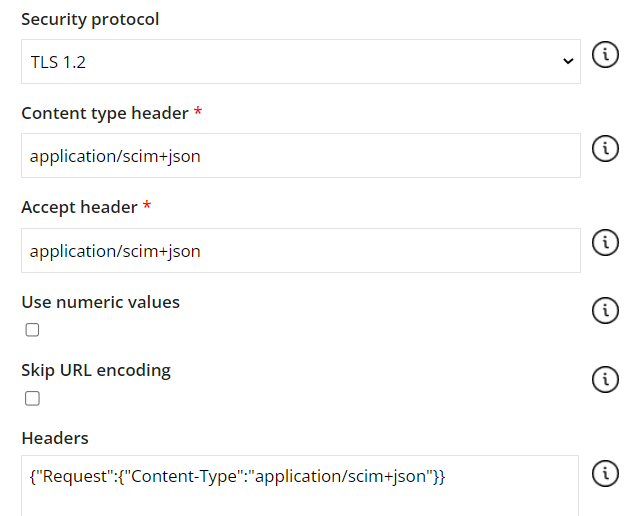Image resolution: width=639 pixels, height=516 pixels.
Task: Click into the Accept header input field
Action: click(x=300, y=250)
